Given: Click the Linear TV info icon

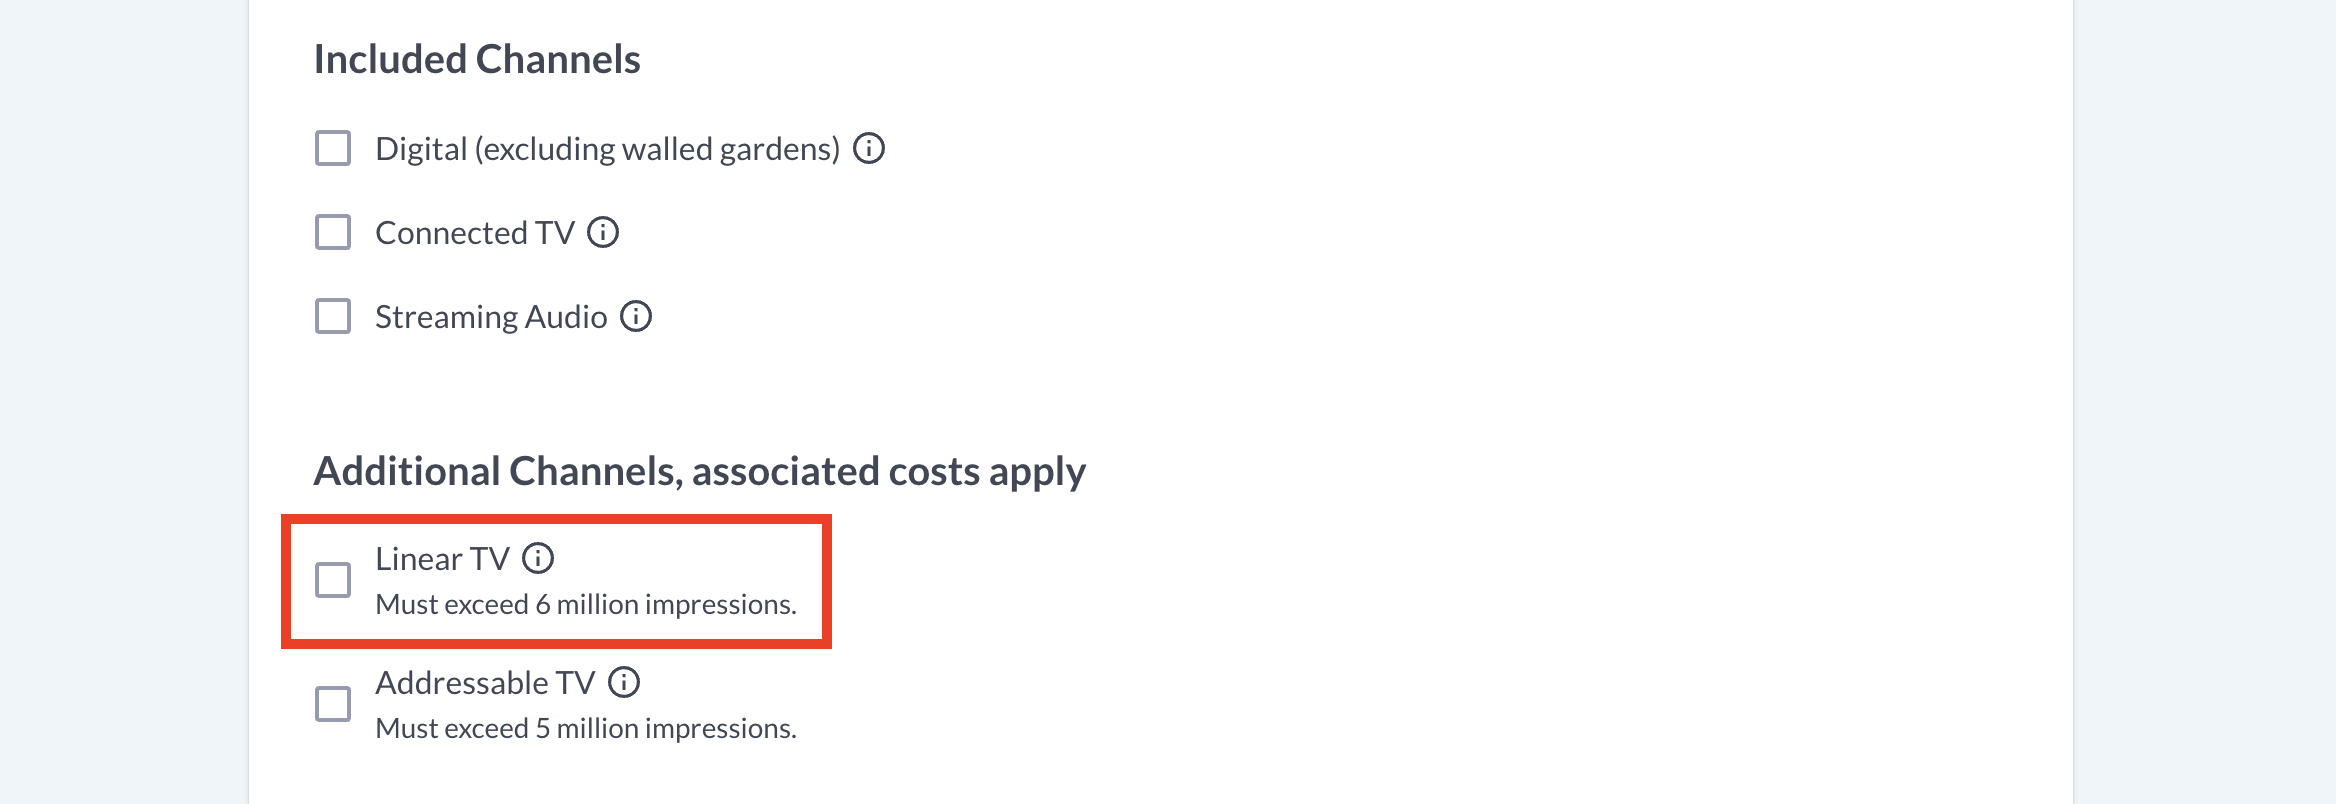Looking at the screenshot, I should click(x=538, y=559).
